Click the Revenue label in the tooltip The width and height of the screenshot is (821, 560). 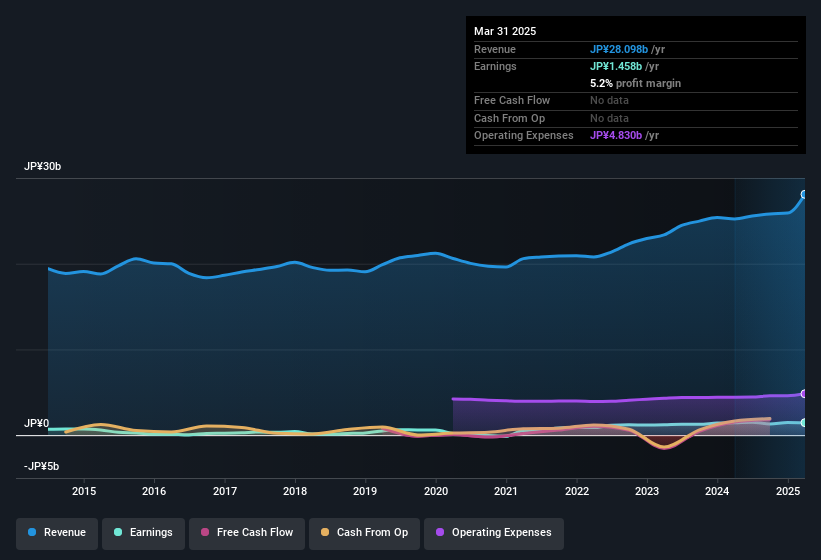pyautogui.click(x=495, y=49)
